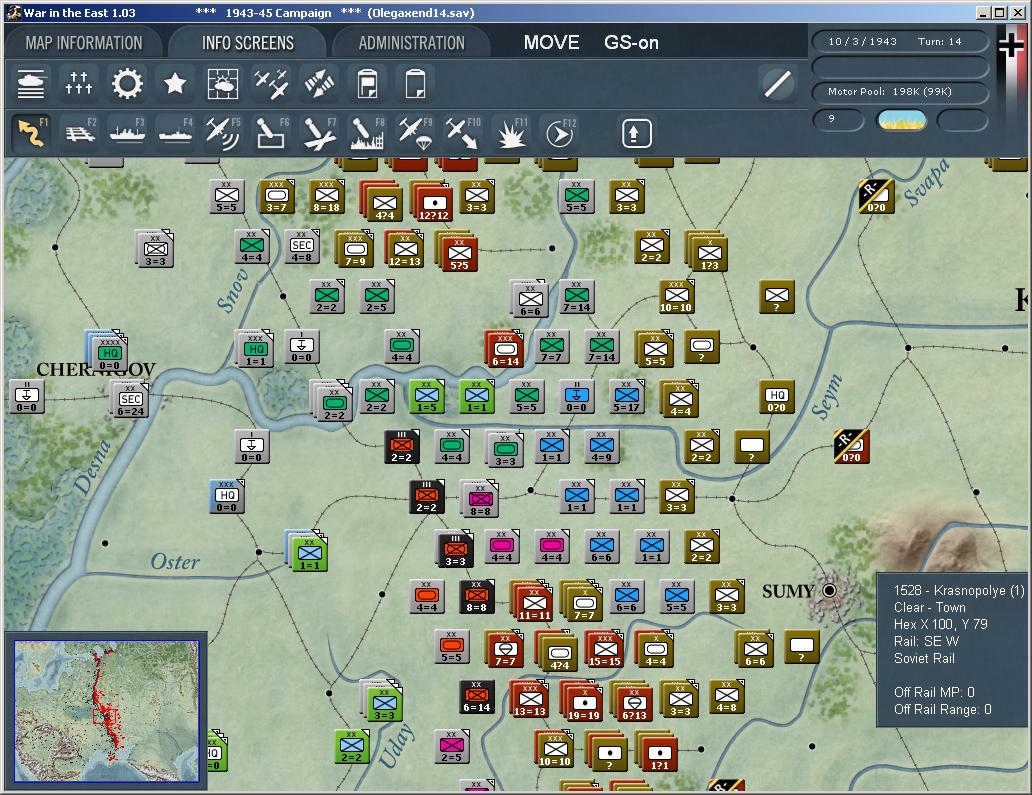Click the Motor Pool 198K readout
Image resolution: width=1032 pixels, height=795 pixels.
tap(890, 91)
